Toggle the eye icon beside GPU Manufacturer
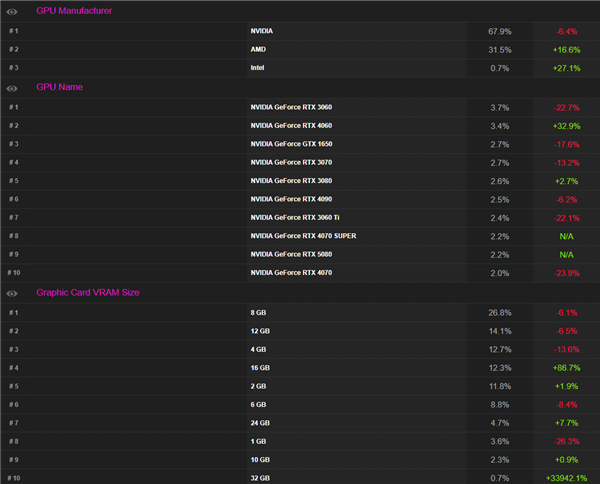Screen dimensions: 600x484 [13, 11]
